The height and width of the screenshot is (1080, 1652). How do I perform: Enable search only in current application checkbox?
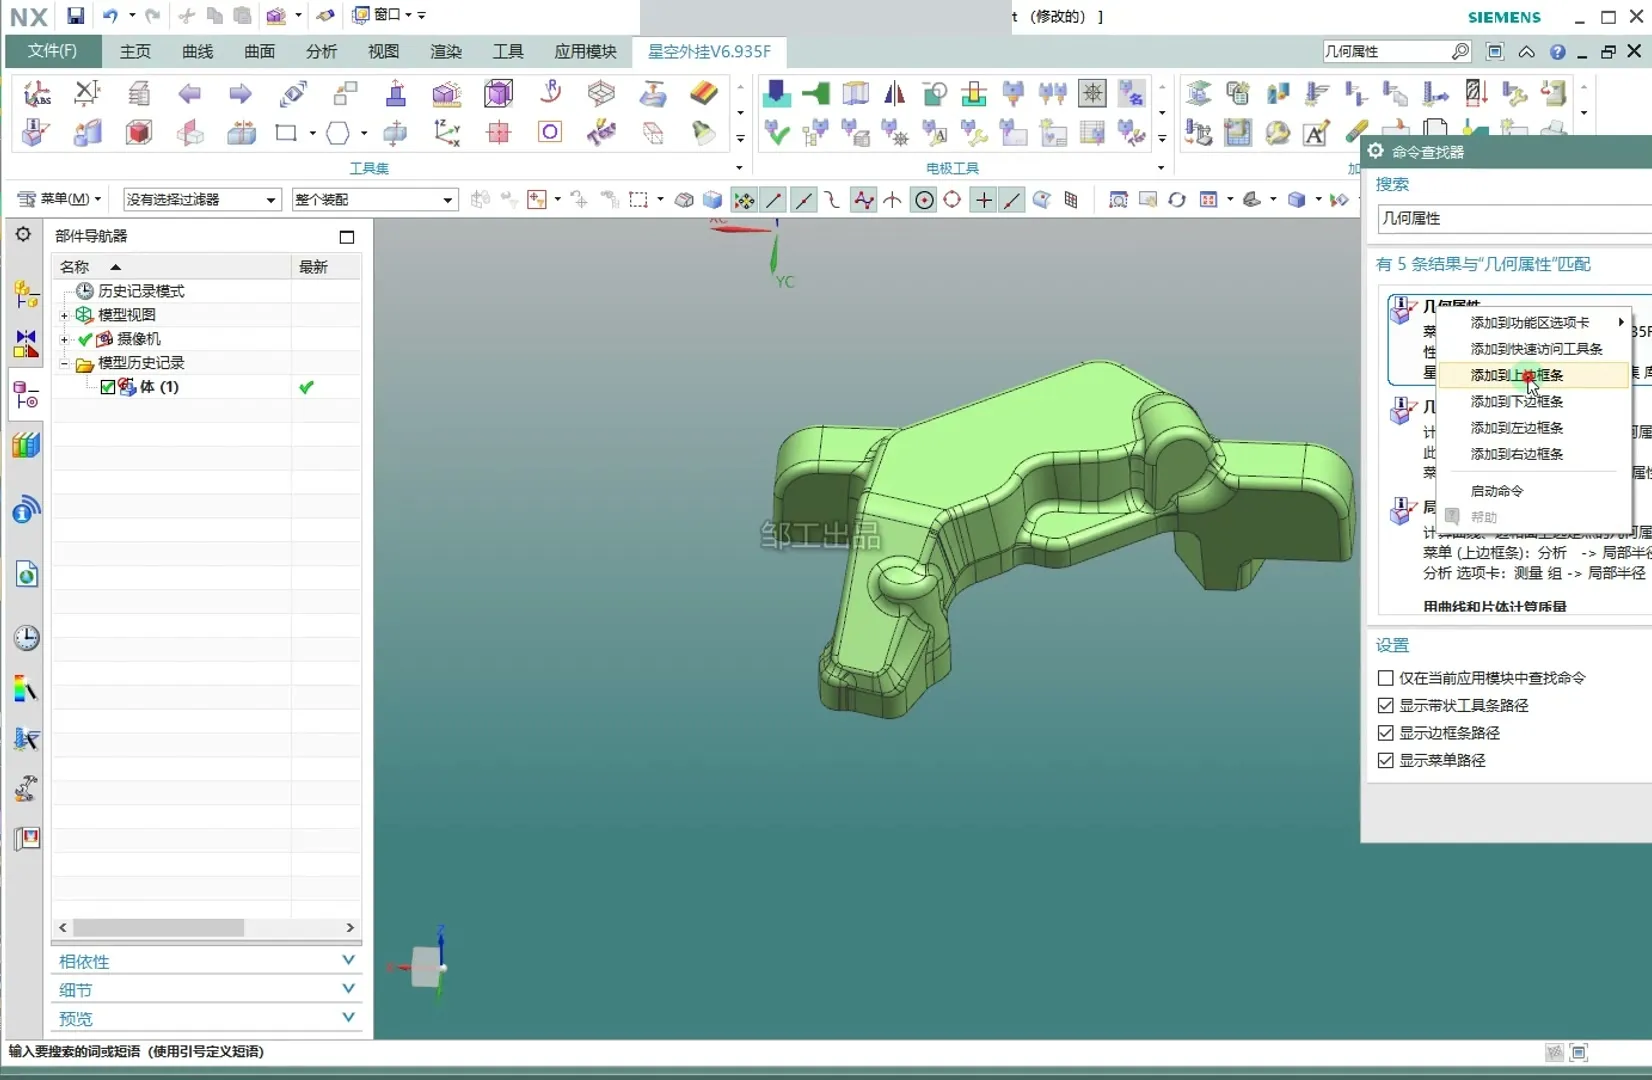click(x=1386, y=678)
